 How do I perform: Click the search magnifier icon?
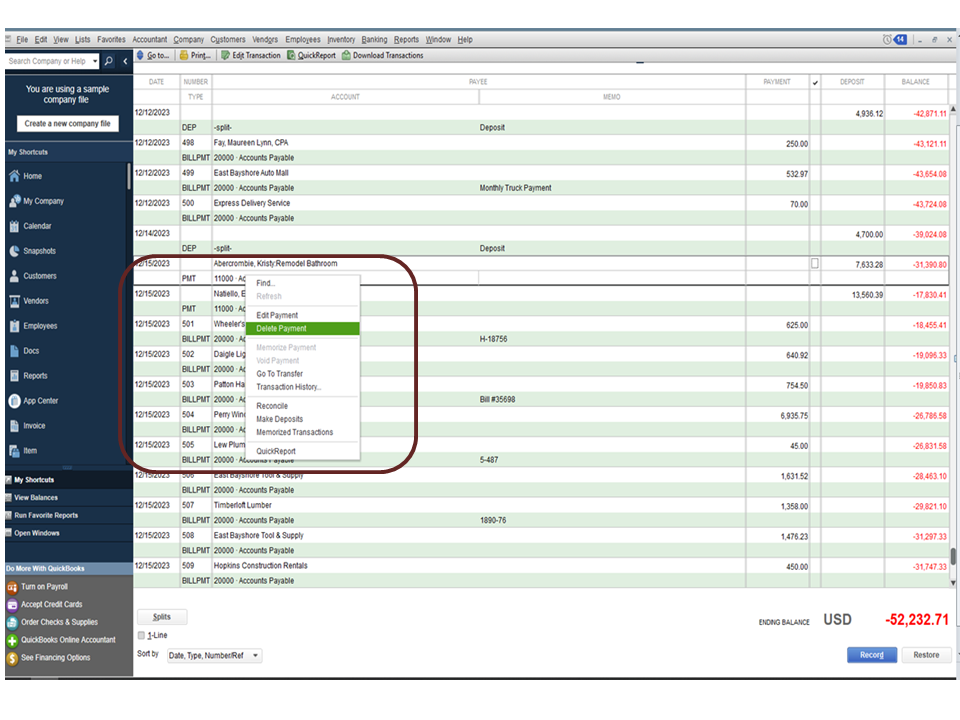[x=109, y=62]
